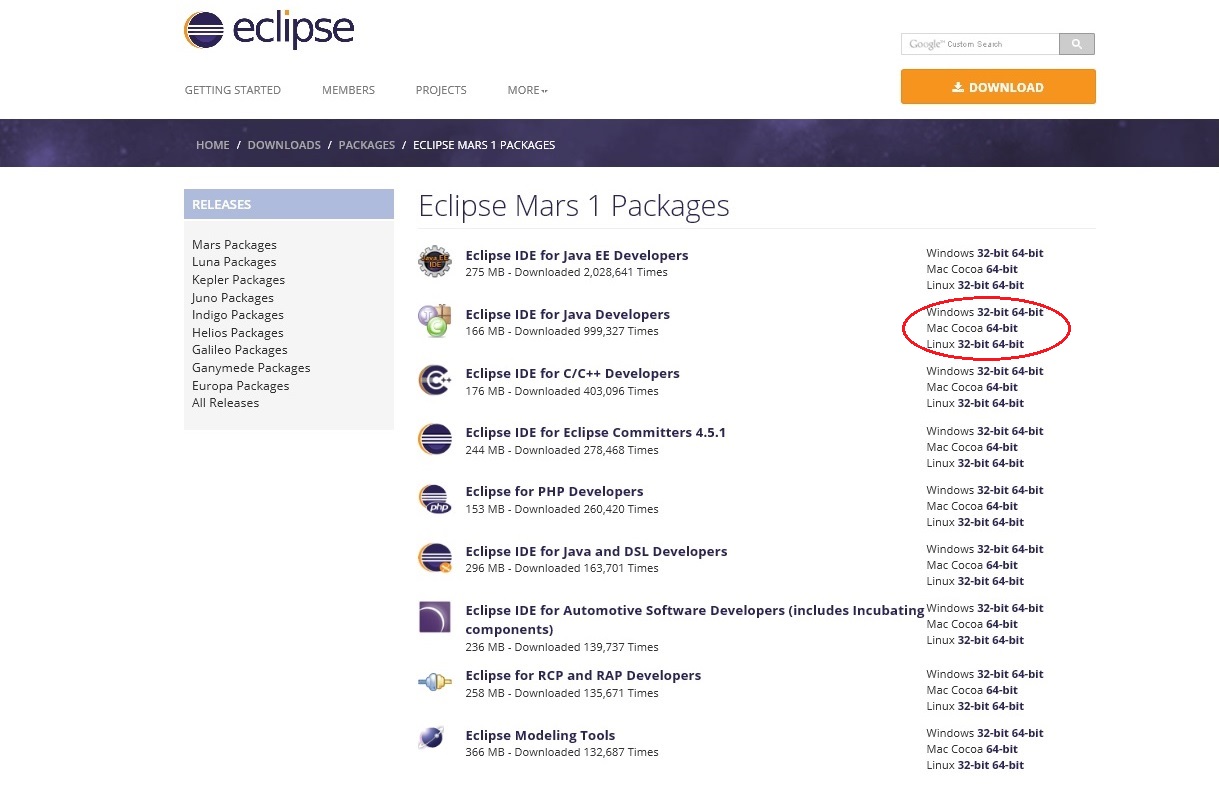
Task: Click the PHP Developers package icon
Action: [435, 499]
